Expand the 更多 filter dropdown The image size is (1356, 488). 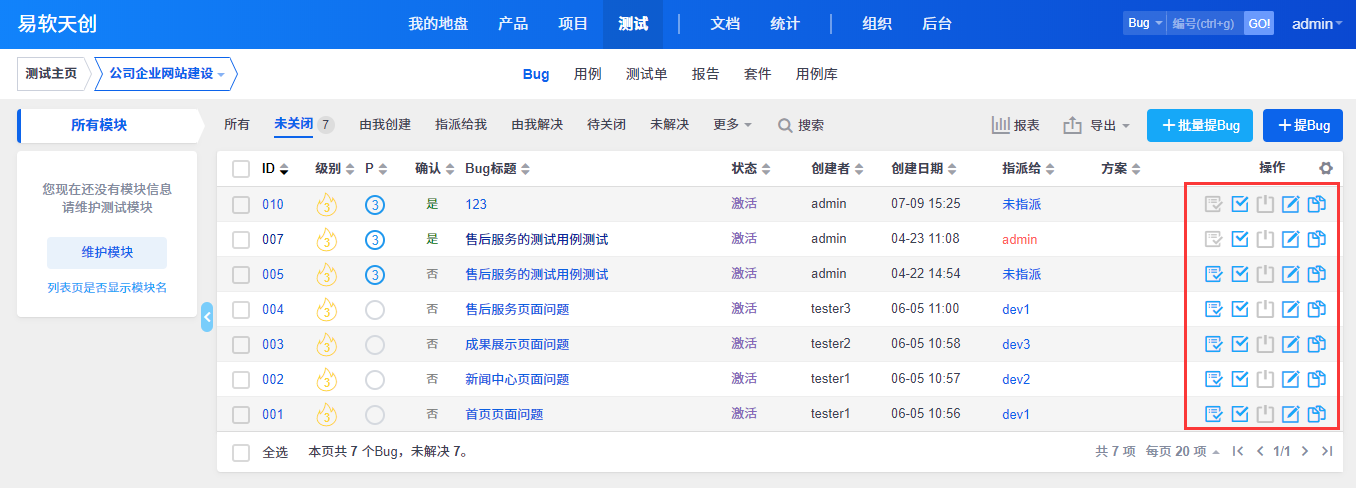point(732,125)
